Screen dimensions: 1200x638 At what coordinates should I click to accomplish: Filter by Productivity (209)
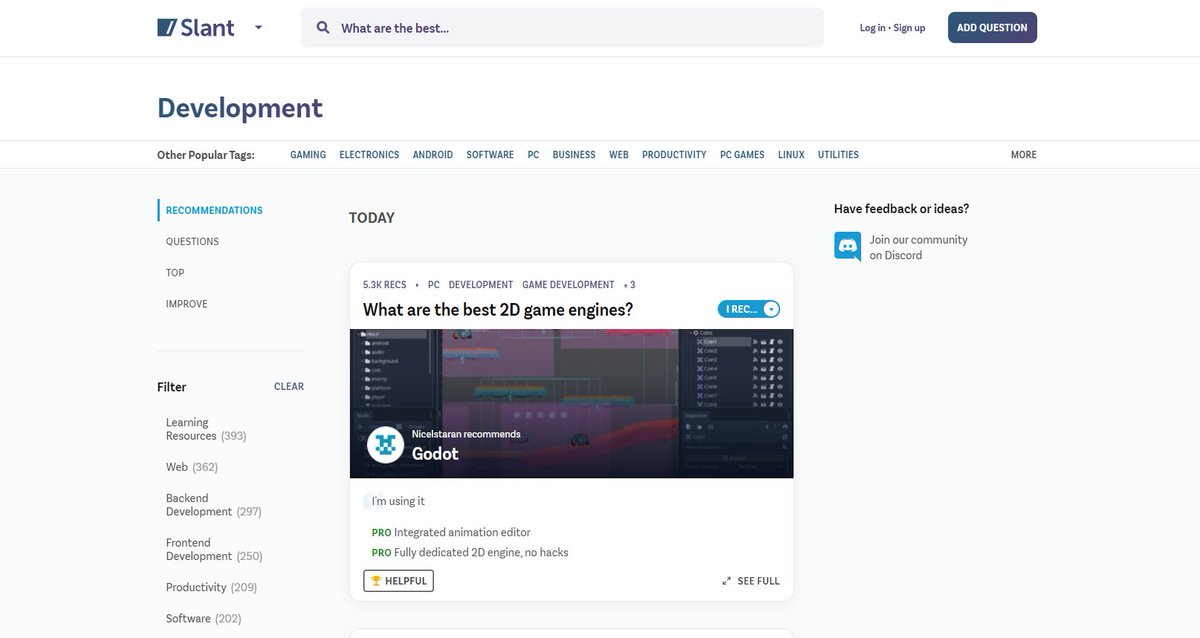point(211,587)
